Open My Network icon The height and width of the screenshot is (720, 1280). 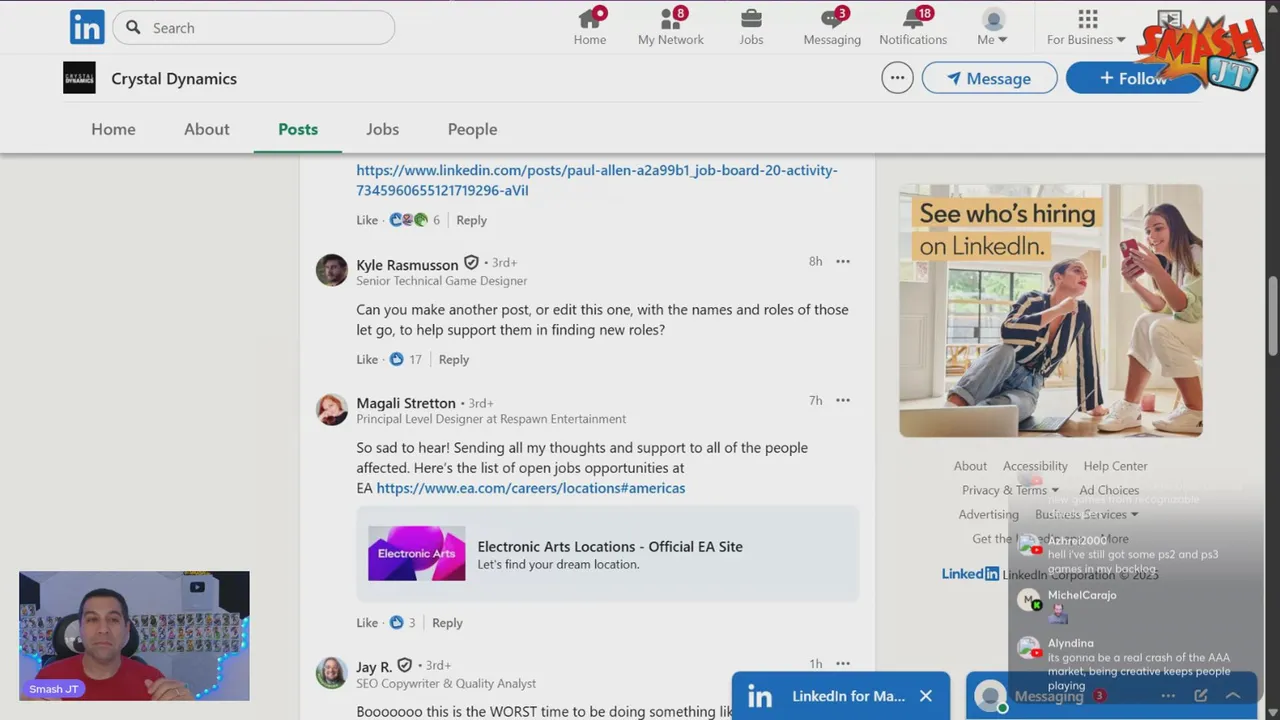(671, 27)
